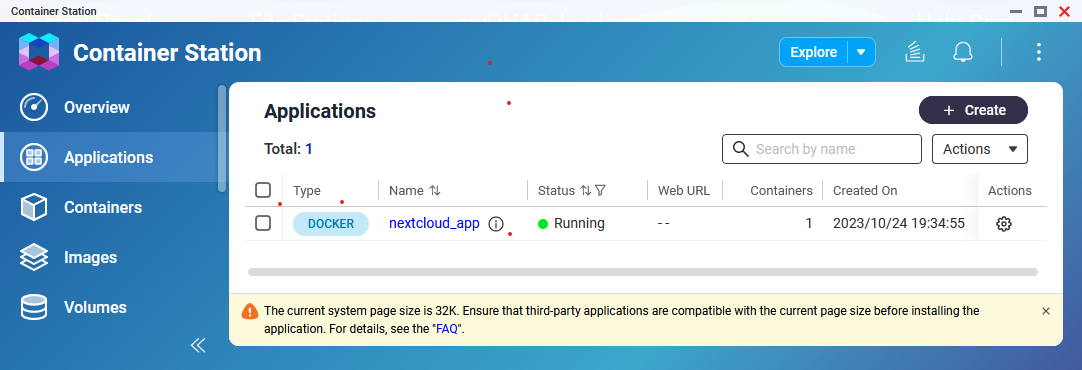Open settings gear for nextcloud_app
The height and width of the screenshot is (370, 1082).
coord(1004,224)
